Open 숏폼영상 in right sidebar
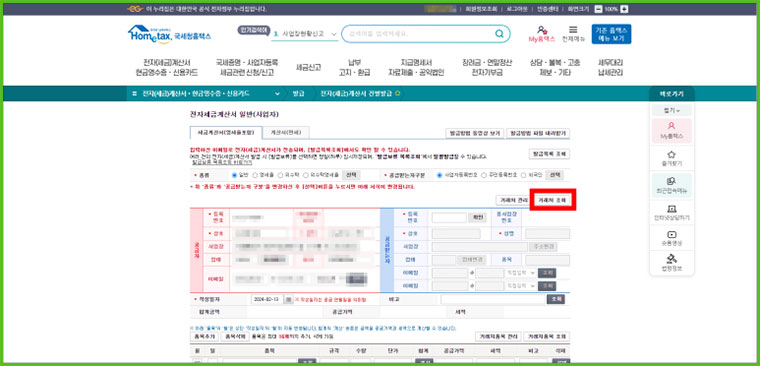The image size is (760, 366). click(671, 239)
